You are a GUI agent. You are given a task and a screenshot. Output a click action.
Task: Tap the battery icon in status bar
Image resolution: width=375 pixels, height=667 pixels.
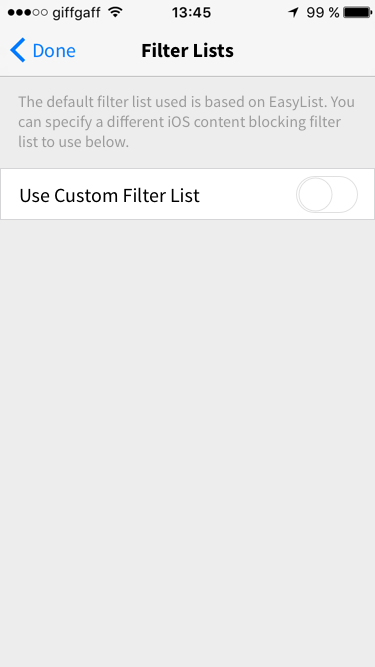[358, 13]
